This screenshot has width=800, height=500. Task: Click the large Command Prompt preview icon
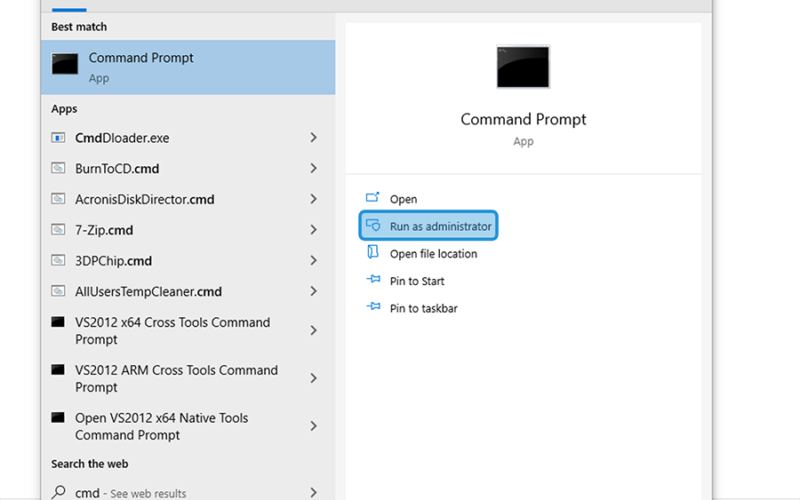[x=523, y=67]
